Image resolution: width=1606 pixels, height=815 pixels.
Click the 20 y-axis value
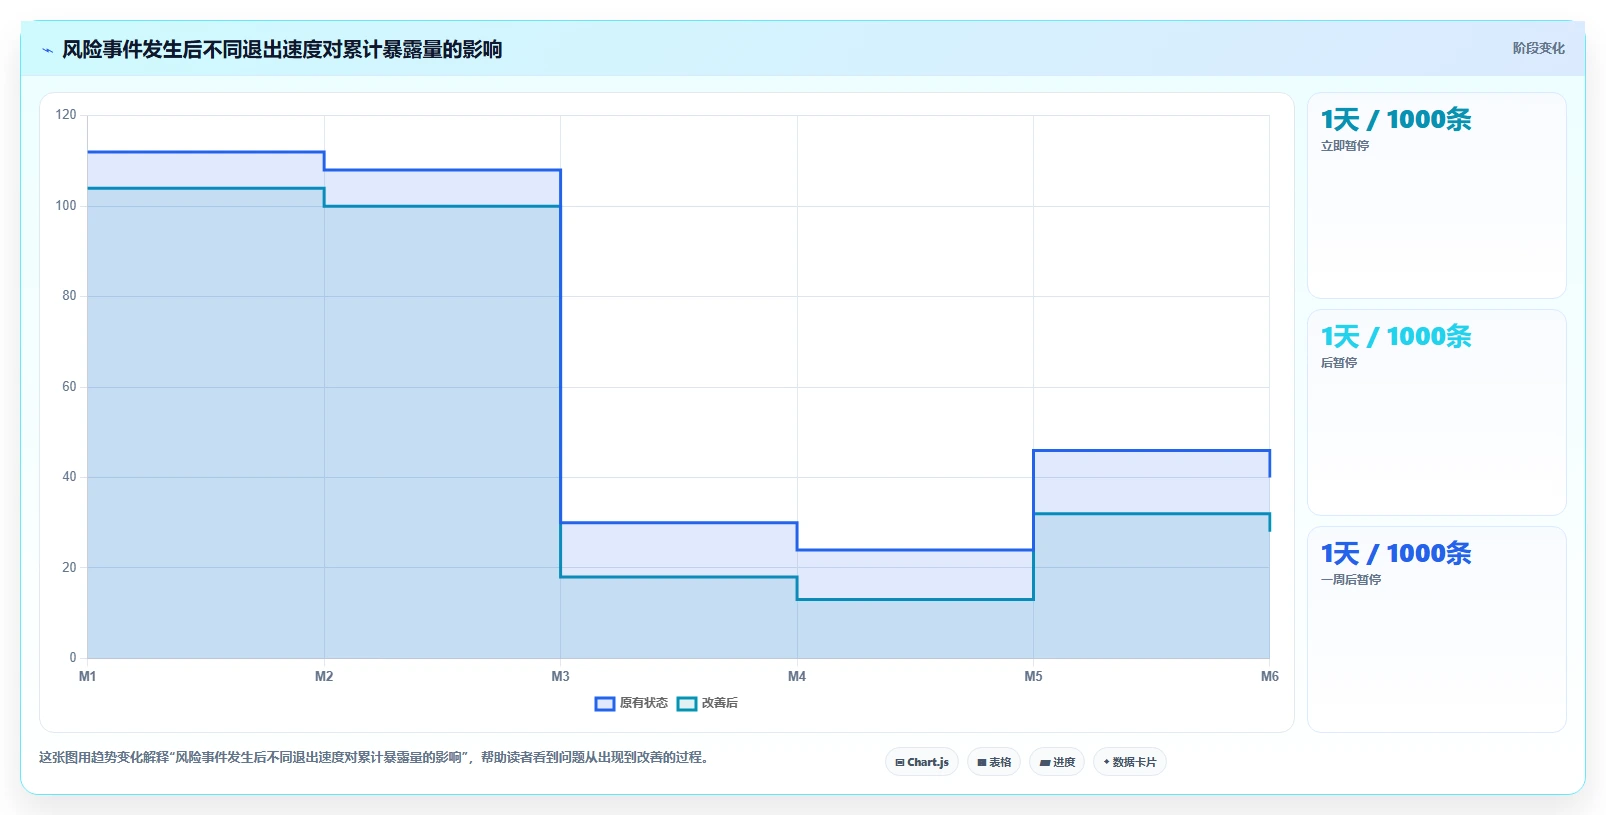pyautogui.click(x=69, y=568)
